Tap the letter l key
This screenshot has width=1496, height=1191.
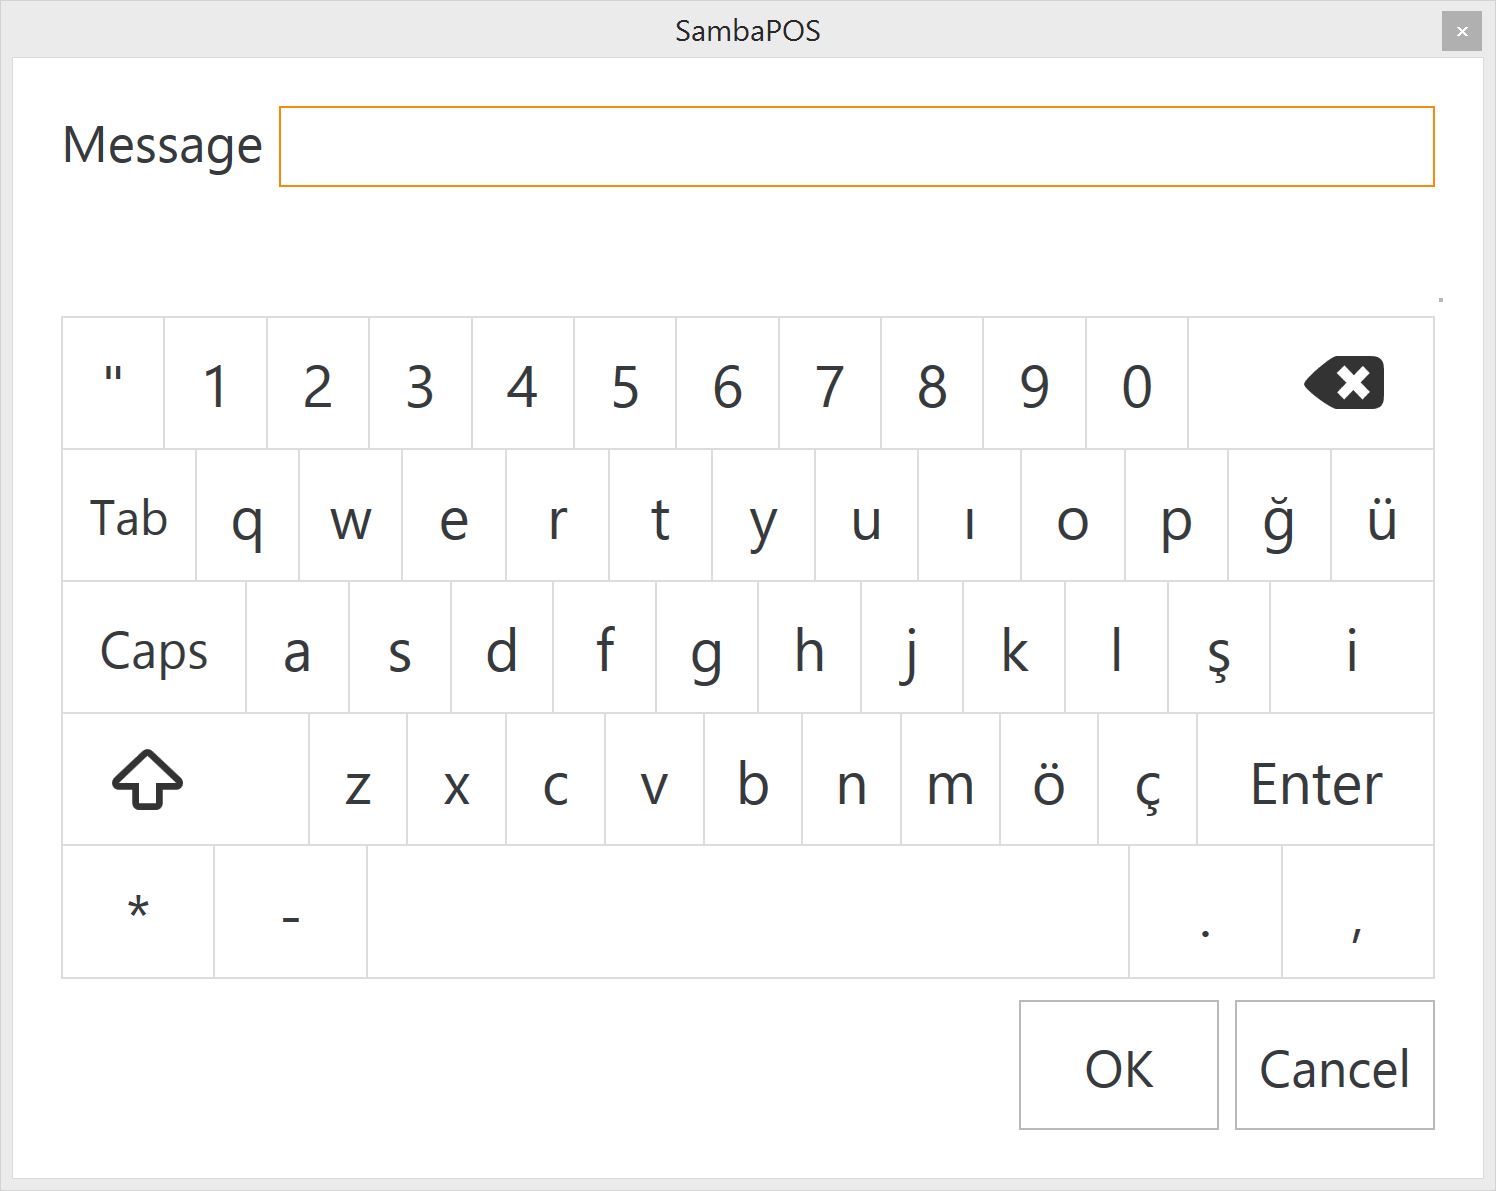click(x=1117, y=647)
